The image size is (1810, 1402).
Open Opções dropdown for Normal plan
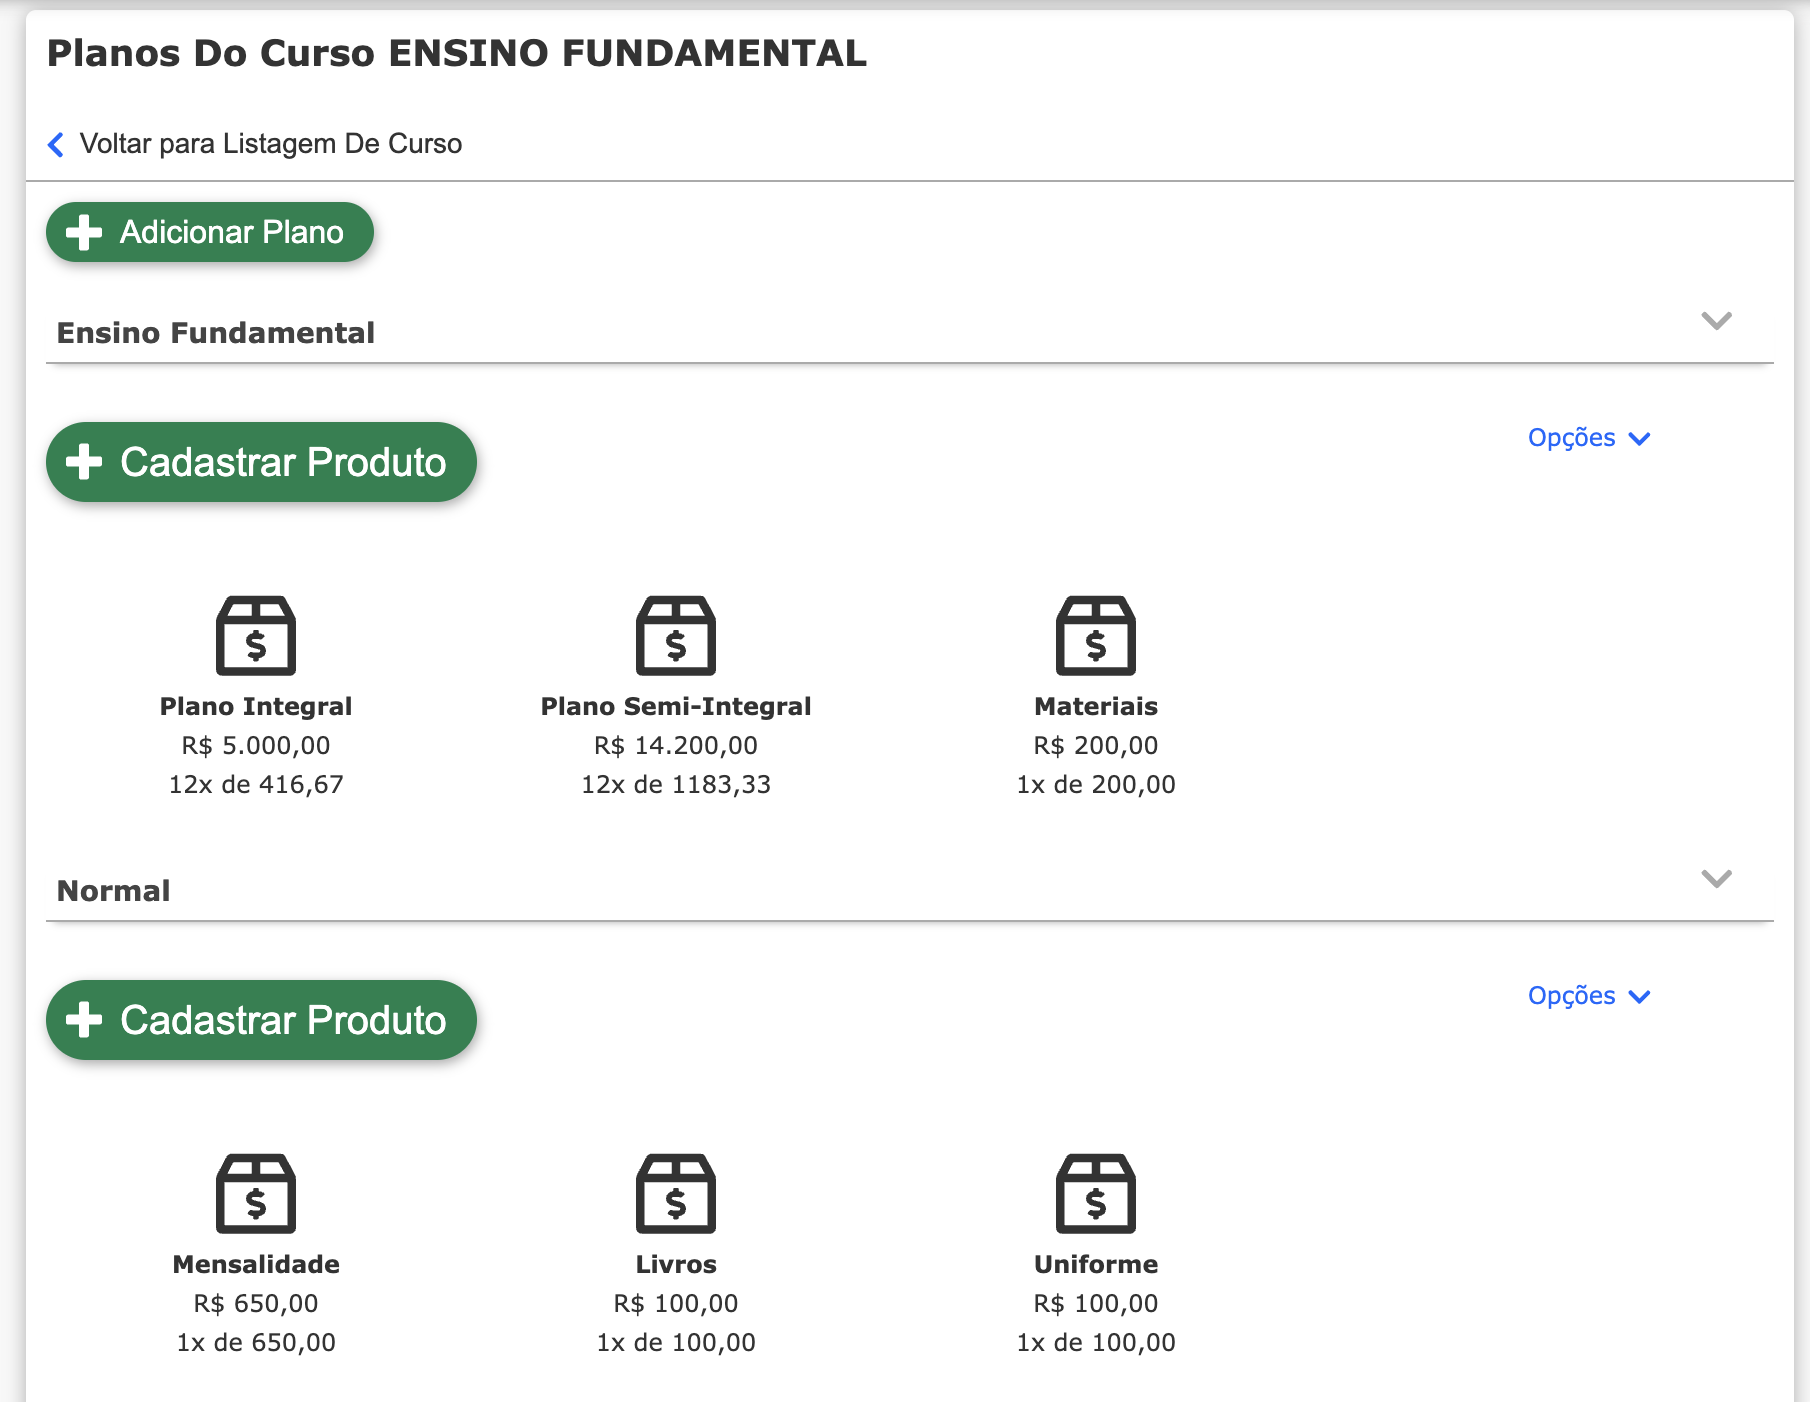(x=1589, y=996)
